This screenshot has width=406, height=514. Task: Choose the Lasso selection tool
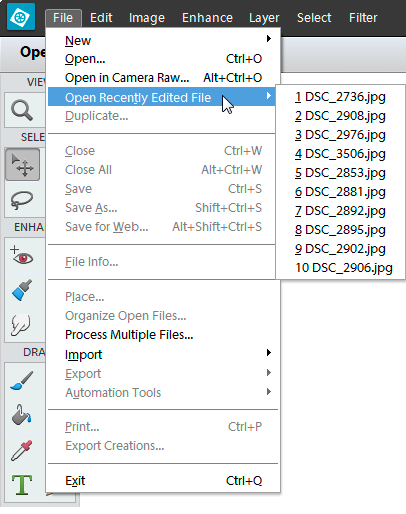tap(22, 200)
